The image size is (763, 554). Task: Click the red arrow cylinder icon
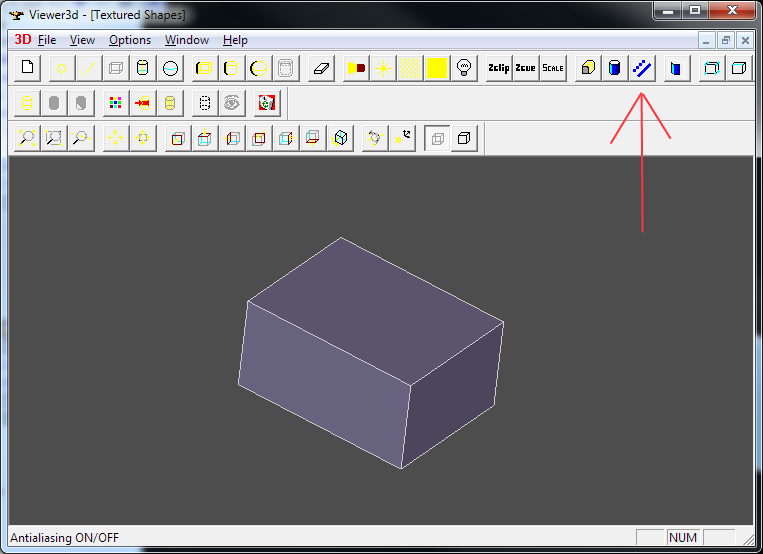(x=143, y=102)
